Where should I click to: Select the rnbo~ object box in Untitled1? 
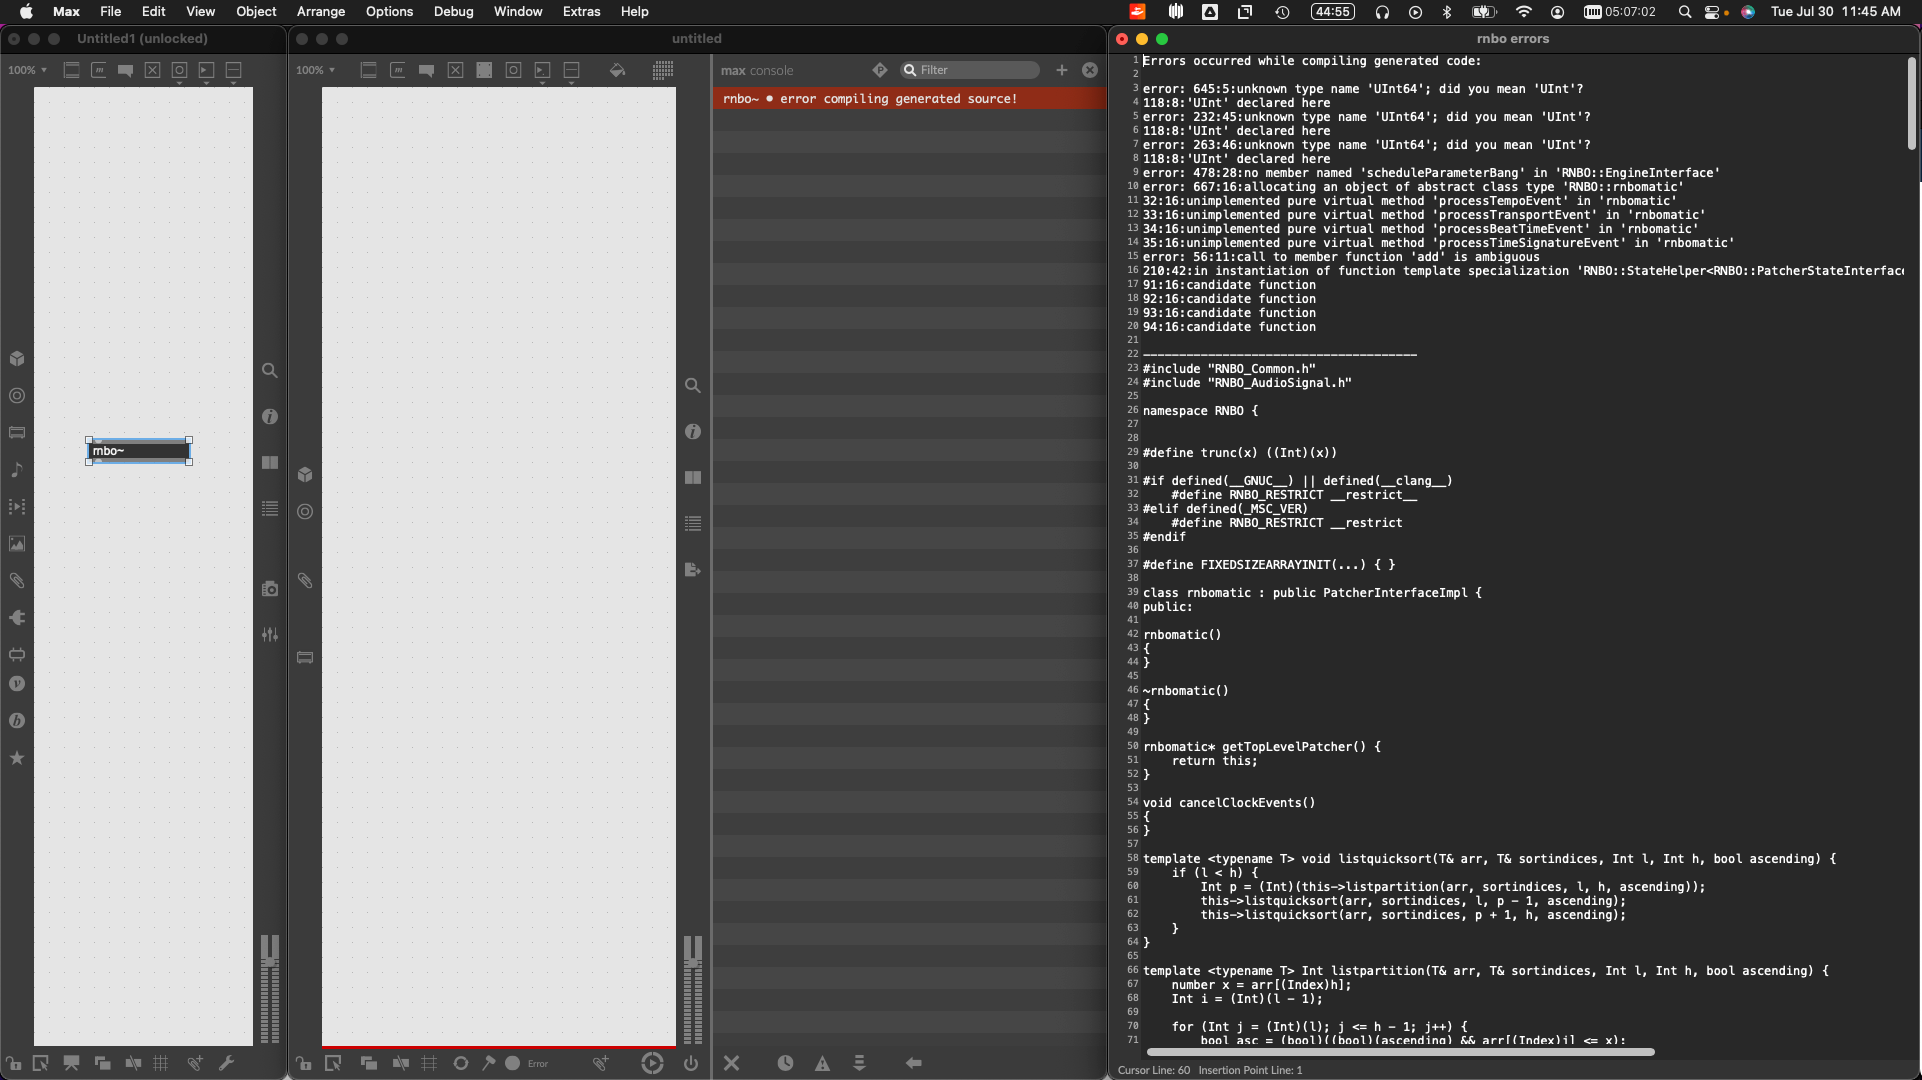(139, 451)
